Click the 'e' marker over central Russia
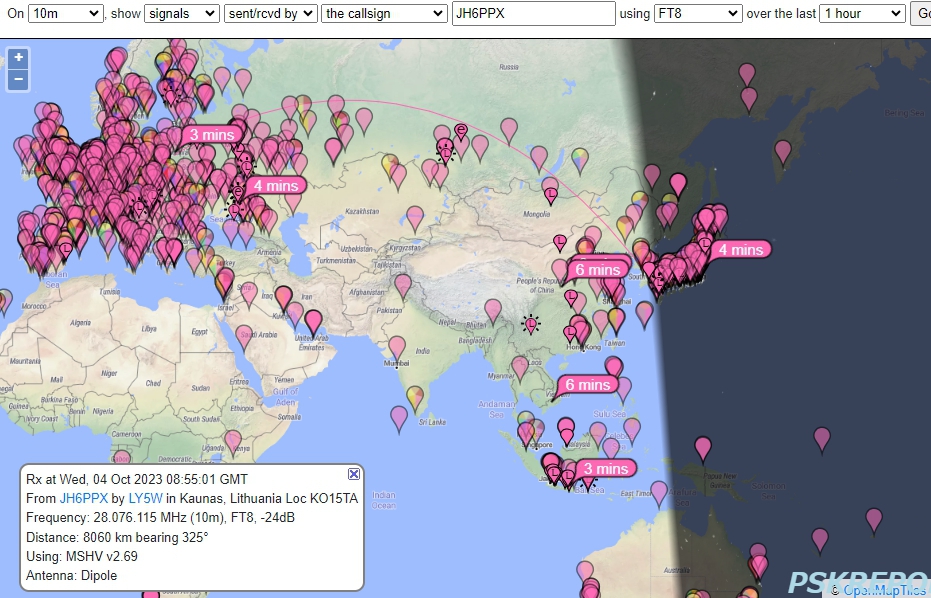 [x=461, y=131]
